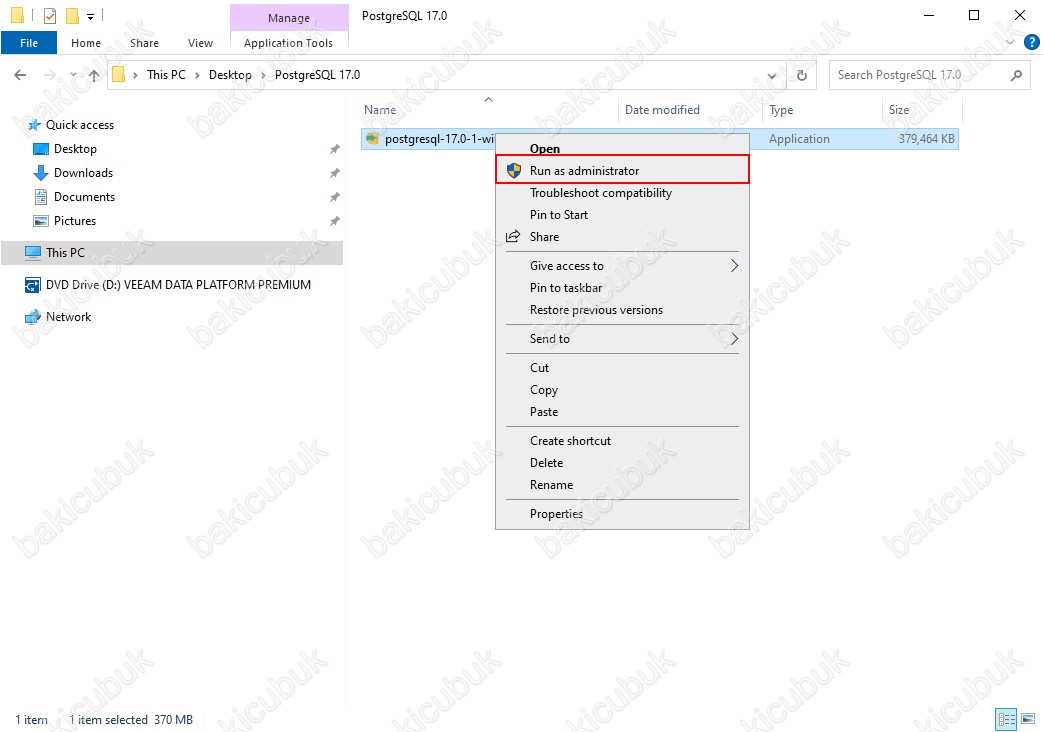Click the Back navigation arrow

point(20,75)
